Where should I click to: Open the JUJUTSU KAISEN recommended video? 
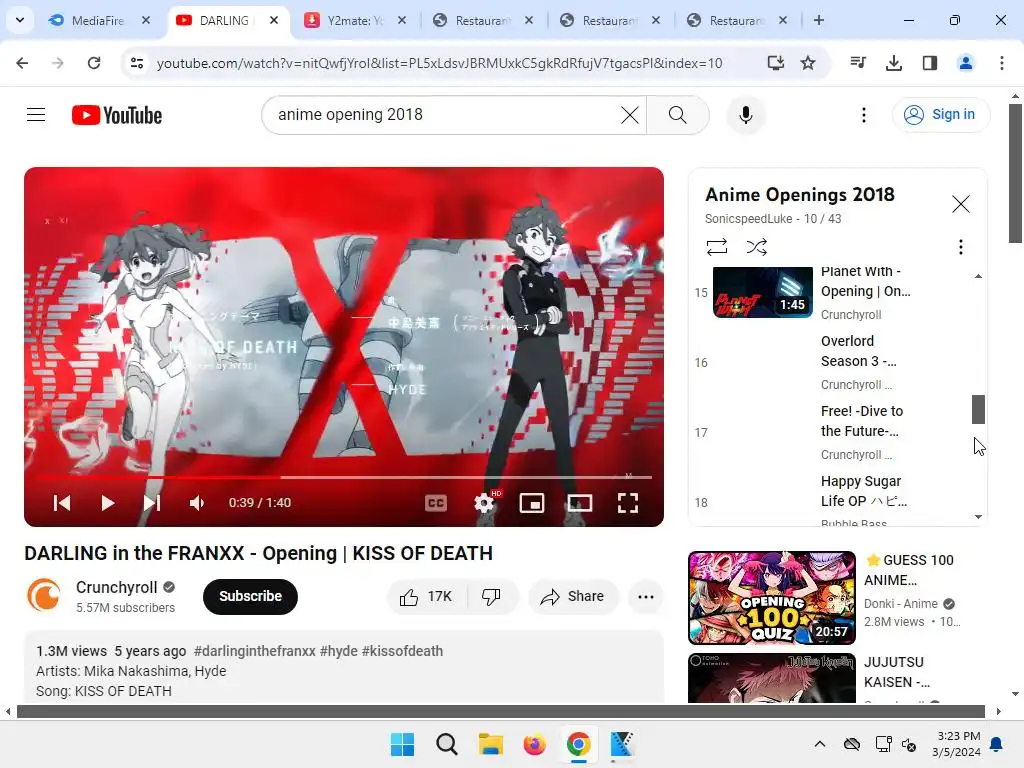(772, 678)
